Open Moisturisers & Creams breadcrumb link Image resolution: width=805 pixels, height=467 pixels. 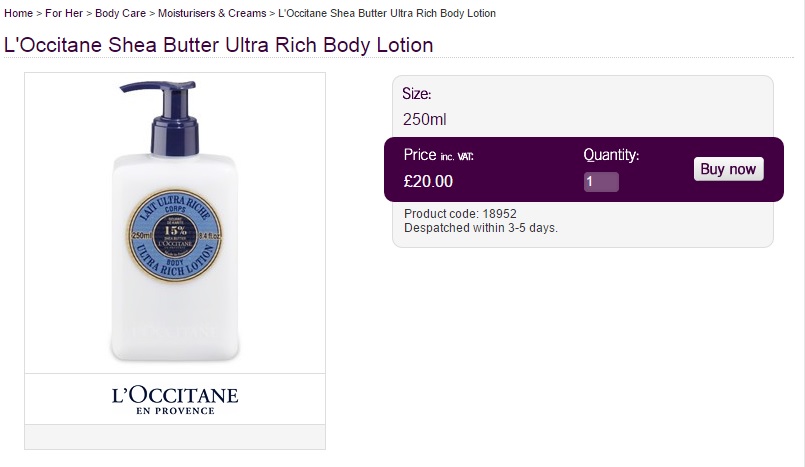212,14
